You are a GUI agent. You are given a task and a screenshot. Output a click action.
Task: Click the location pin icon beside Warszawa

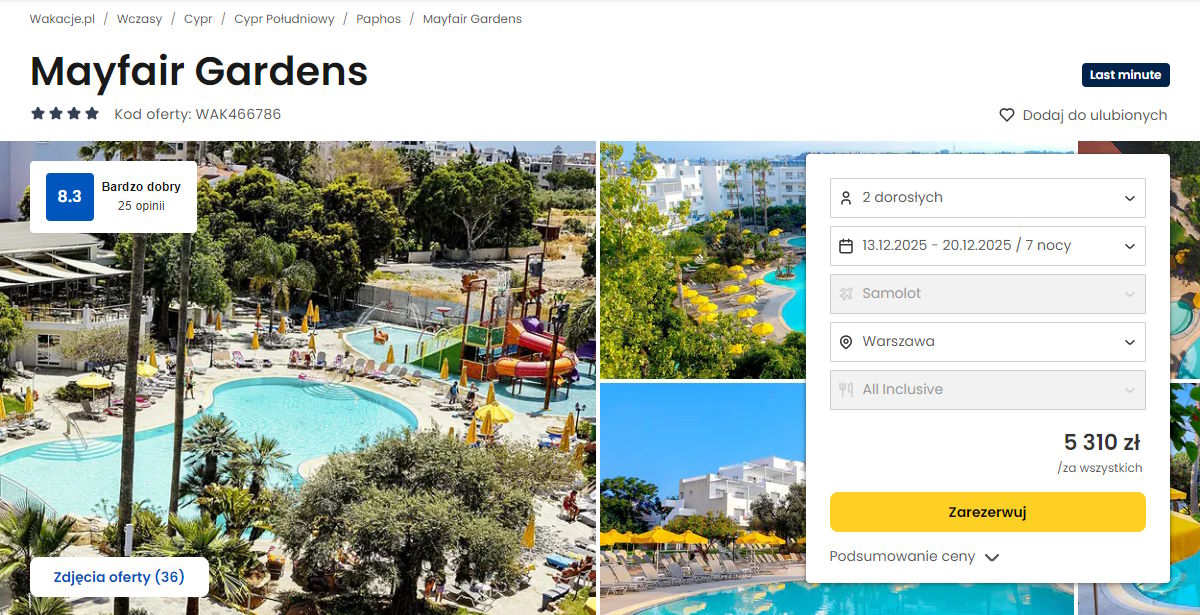pyautogui.click(x=846, y=342)
